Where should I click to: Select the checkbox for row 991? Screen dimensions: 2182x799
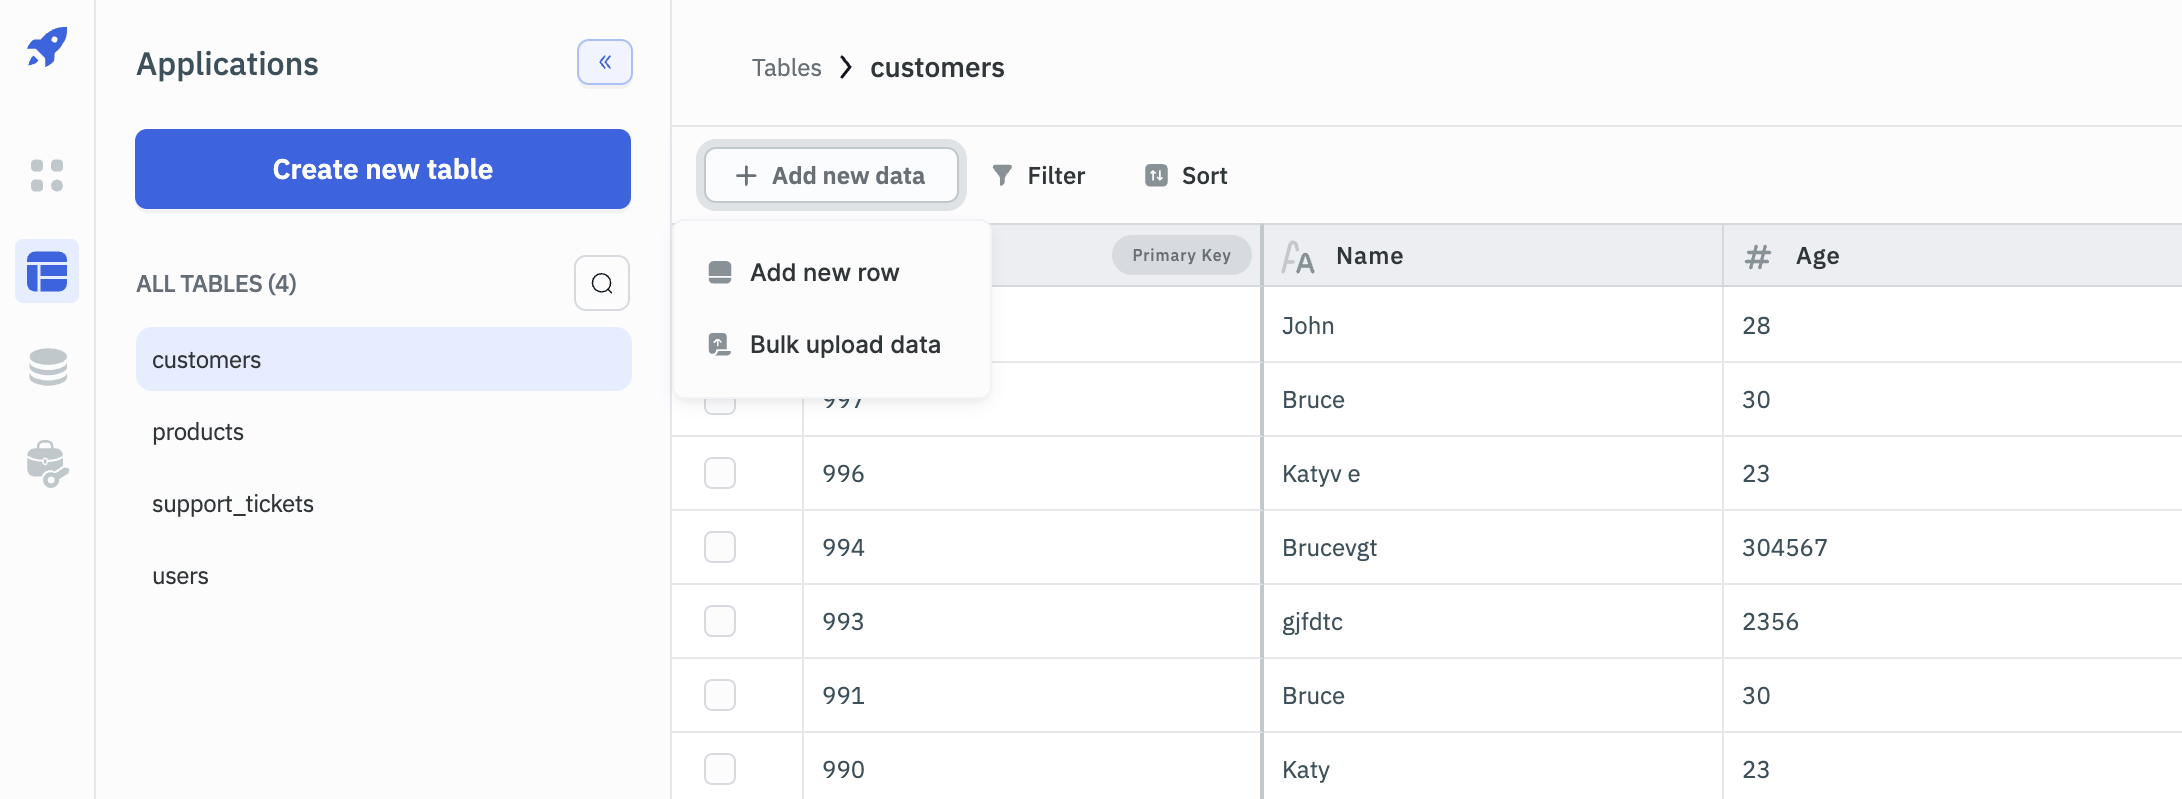coord(720,695)
